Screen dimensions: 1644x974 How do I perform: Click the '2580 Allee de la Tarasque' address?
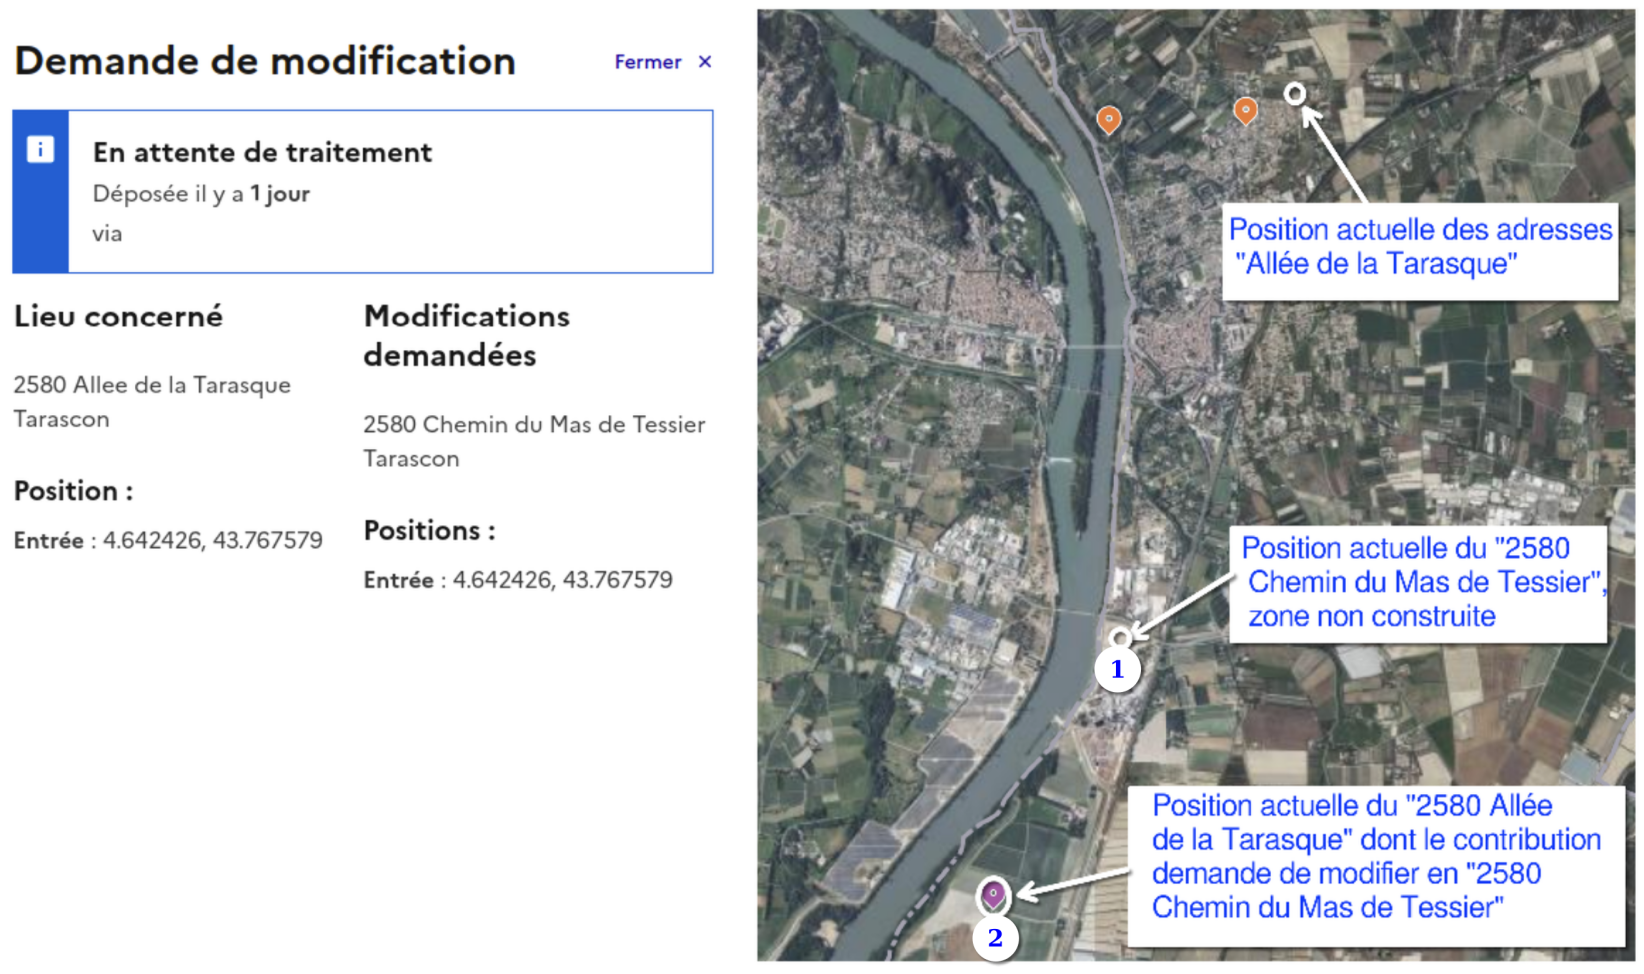[x=152, y=385]
